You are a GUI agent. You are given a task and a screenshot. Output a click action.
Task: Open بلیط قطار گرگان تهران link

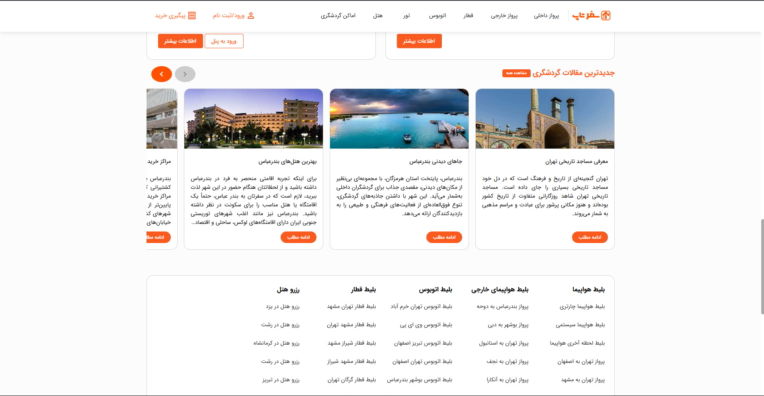click(x=351, y=380)
